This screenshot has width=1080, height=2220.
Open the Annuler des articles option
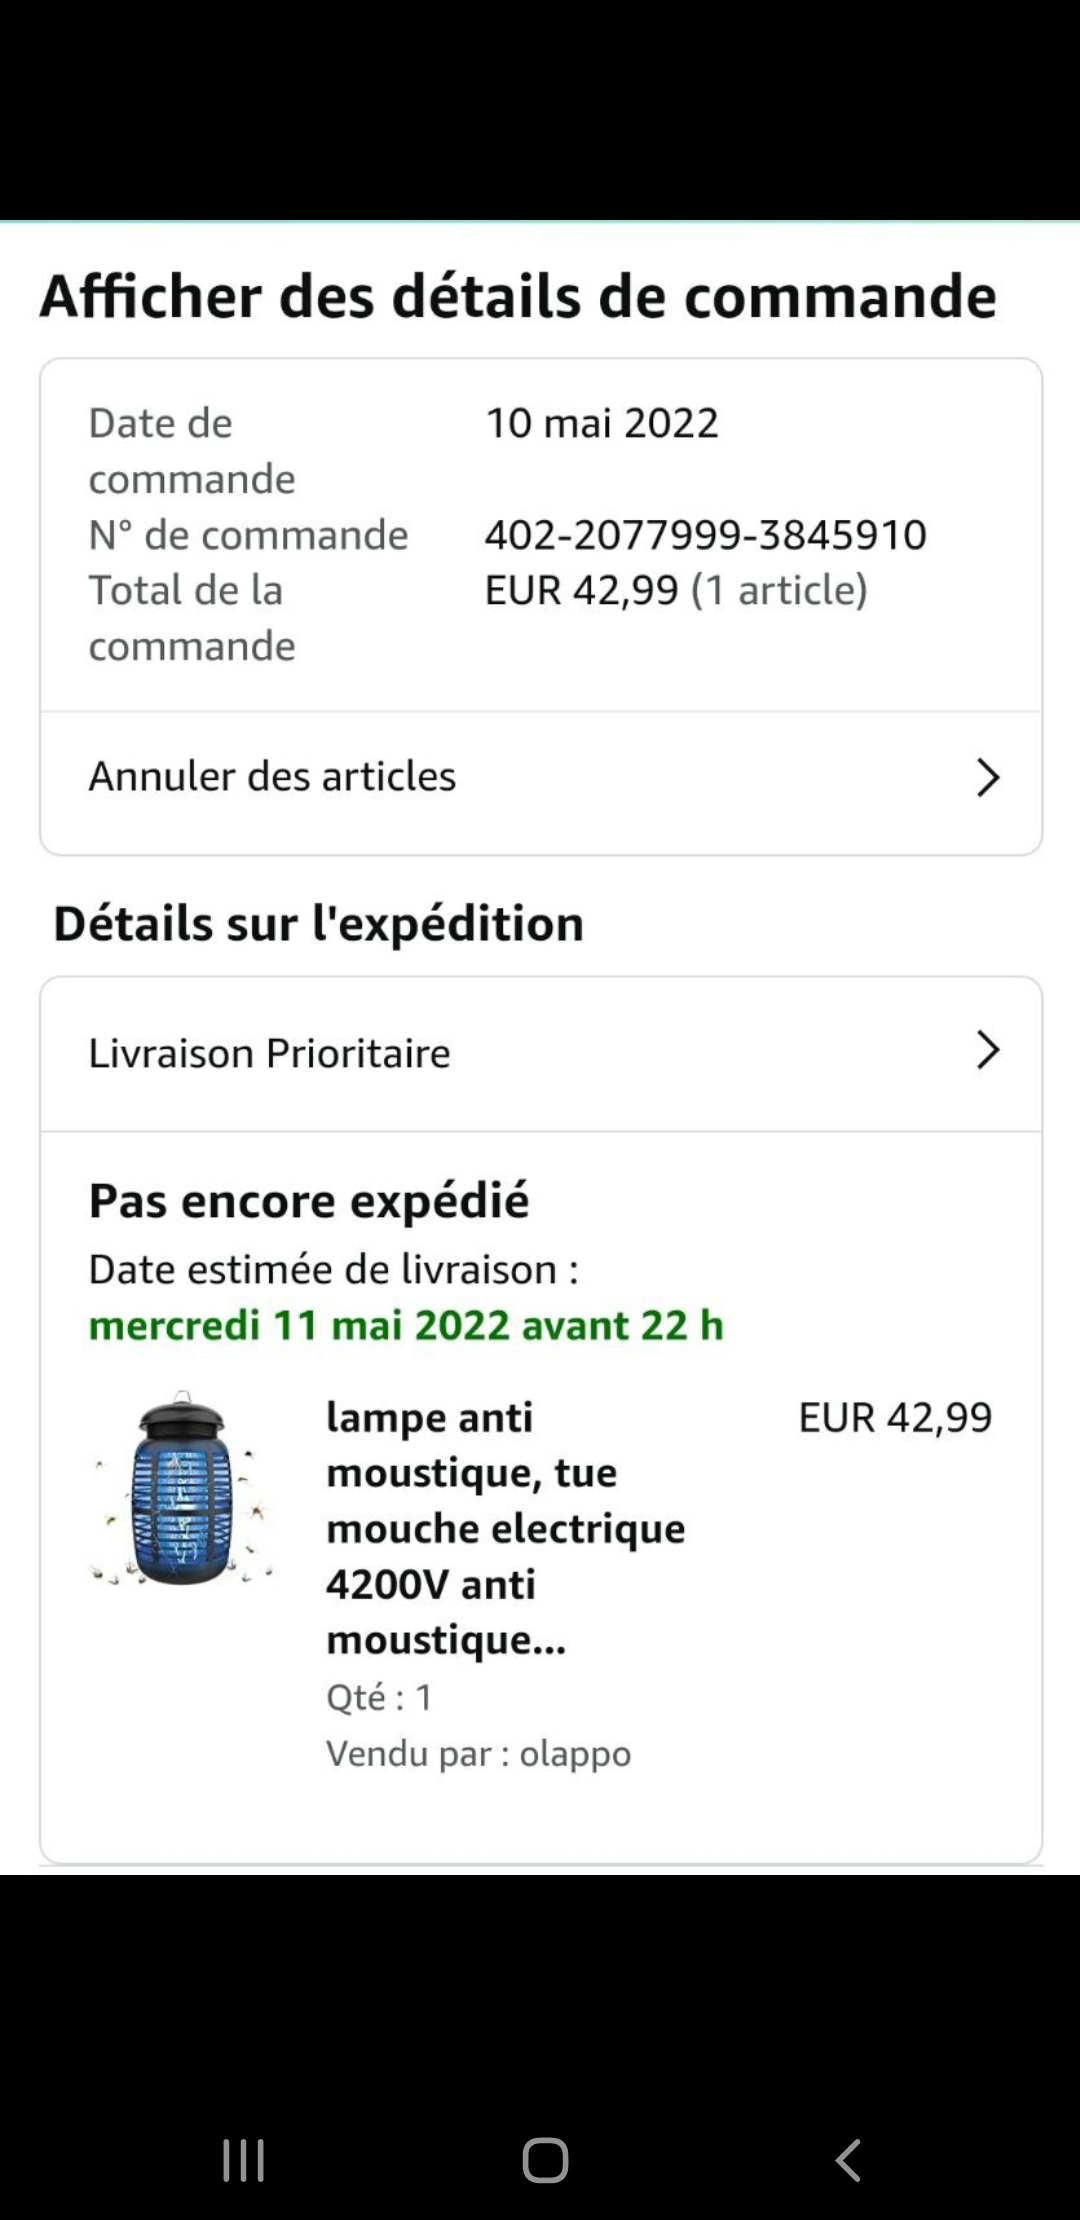pos(272,776)
